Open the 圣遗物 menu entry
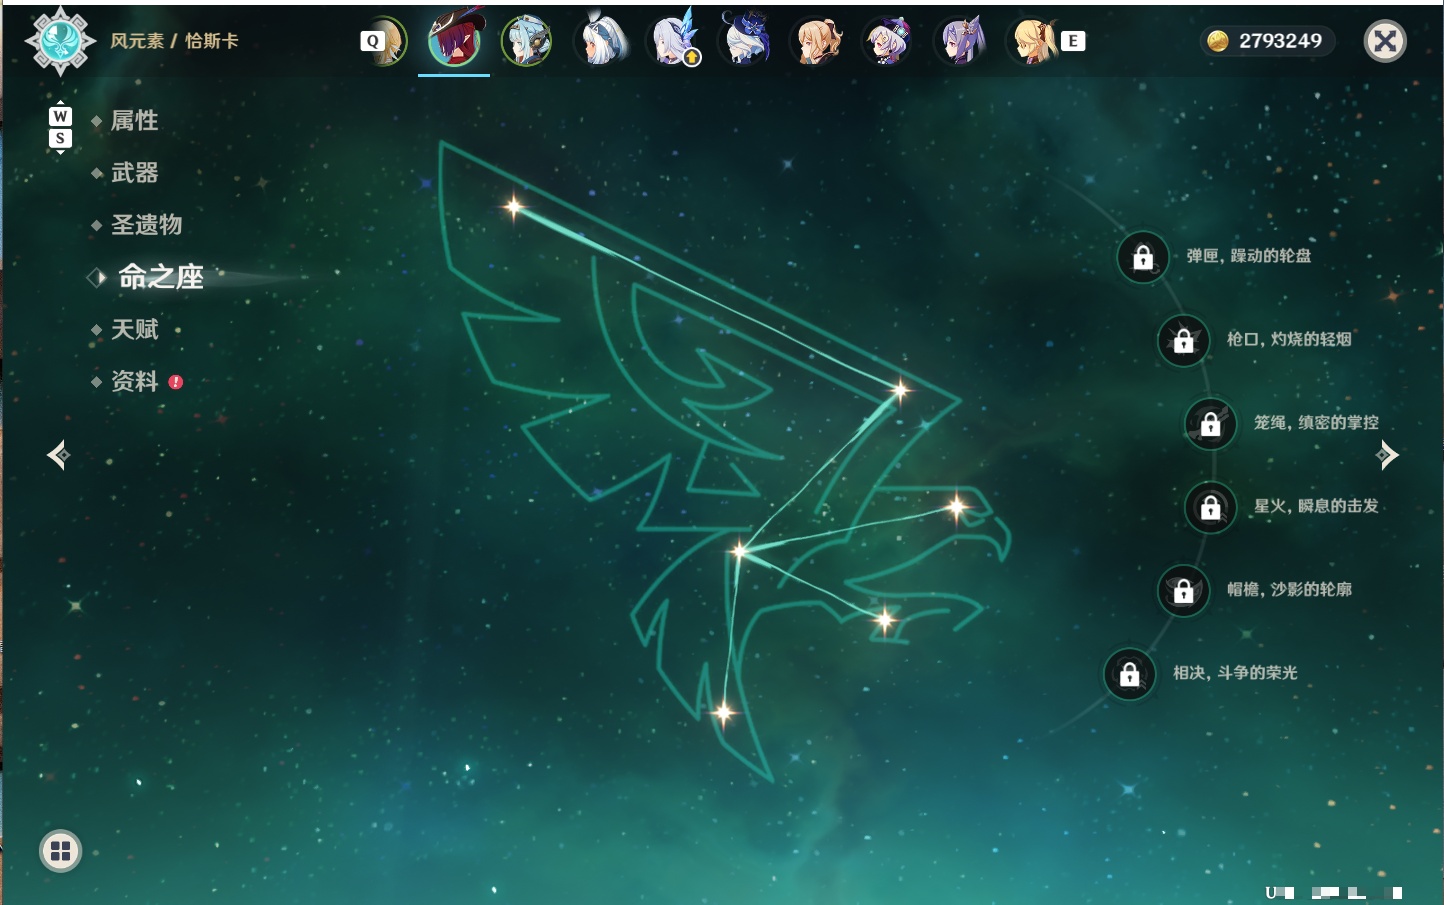This screenshot has height=905, width=1444. tap(146, 225)
